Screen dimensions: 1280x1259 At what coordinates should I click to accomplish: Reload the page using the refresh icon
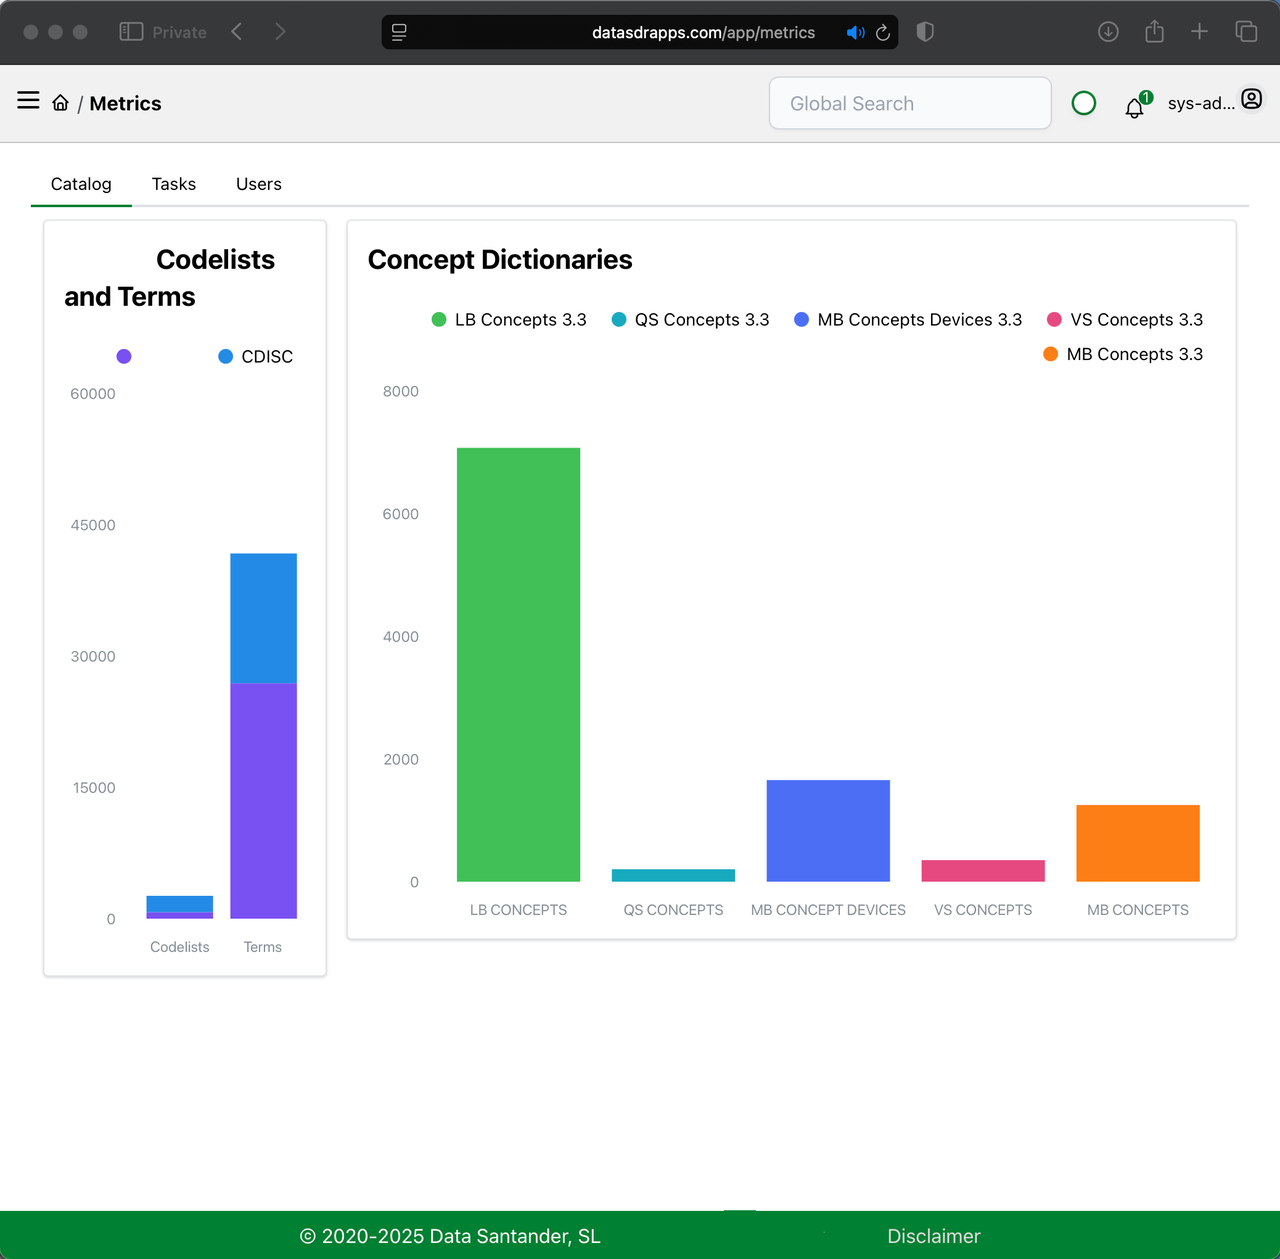882,32
